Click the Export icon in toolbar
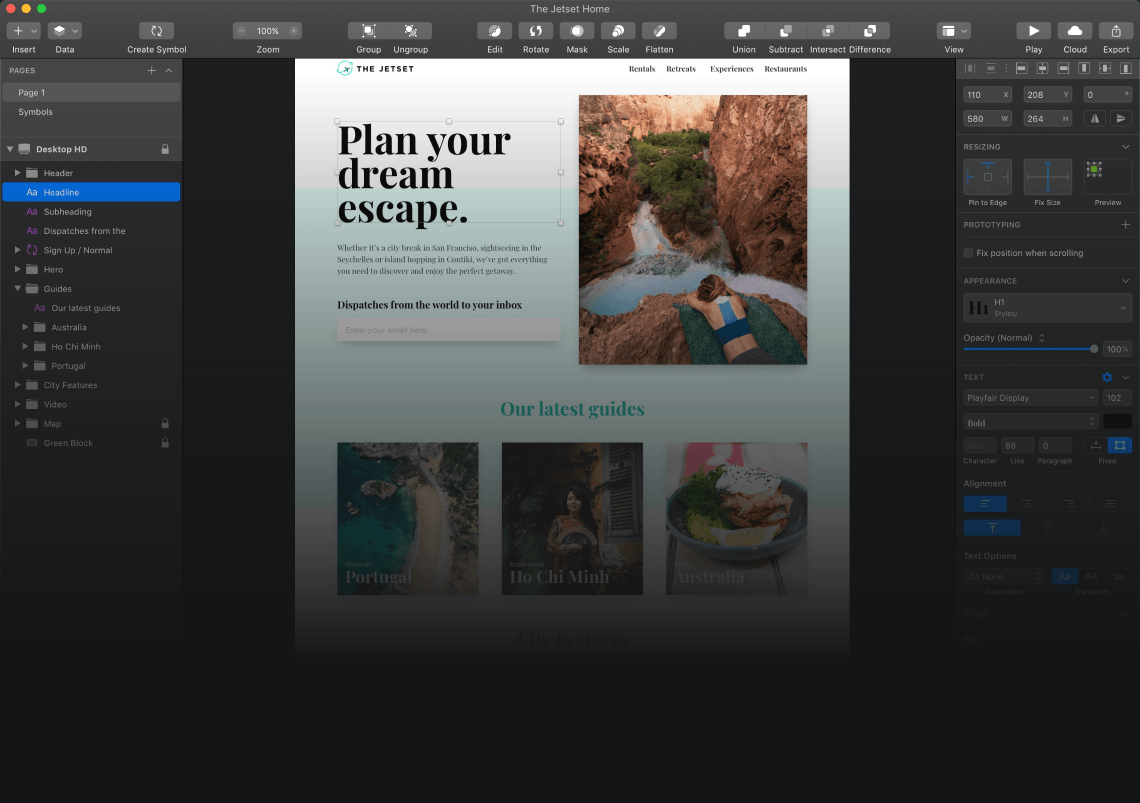Image resolution: width=1140 pixels, height=803 pixels. coord(1116,31)
